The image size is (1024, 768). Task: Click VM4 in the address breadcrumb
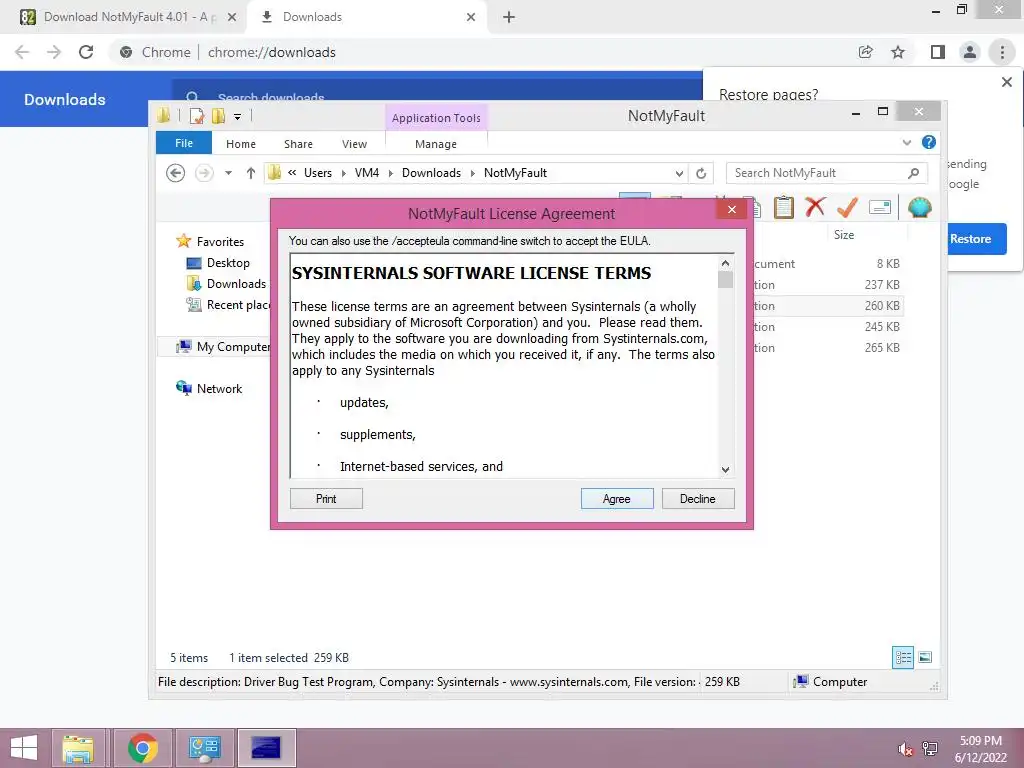(x=366, y=173)
